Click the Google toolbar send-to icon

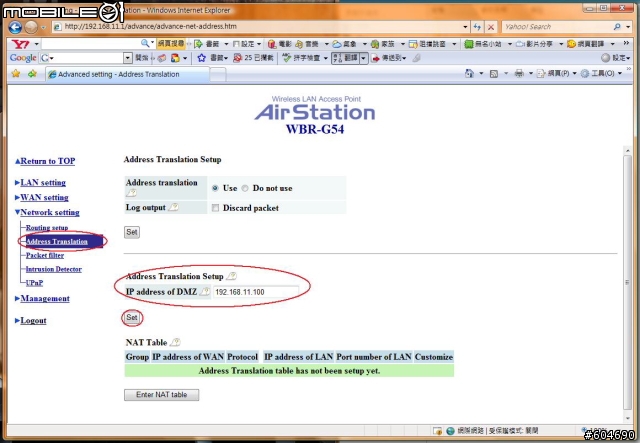click(376, 58)
